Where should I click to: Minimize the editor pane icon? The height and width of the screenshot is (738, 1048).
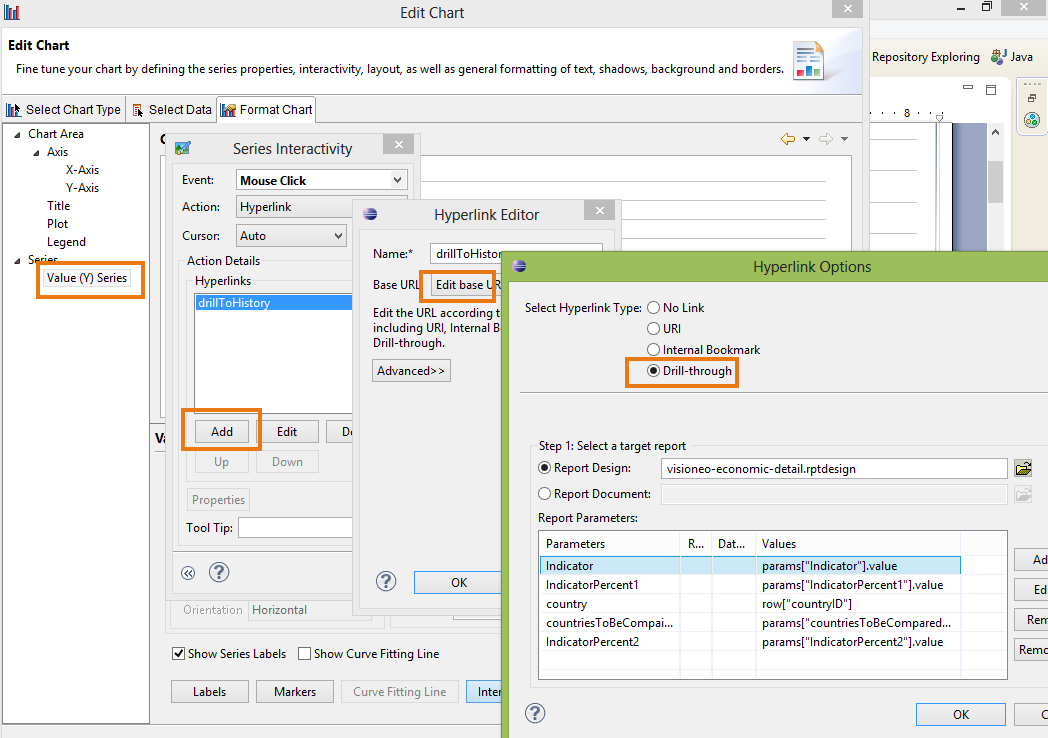click(968, 88)
